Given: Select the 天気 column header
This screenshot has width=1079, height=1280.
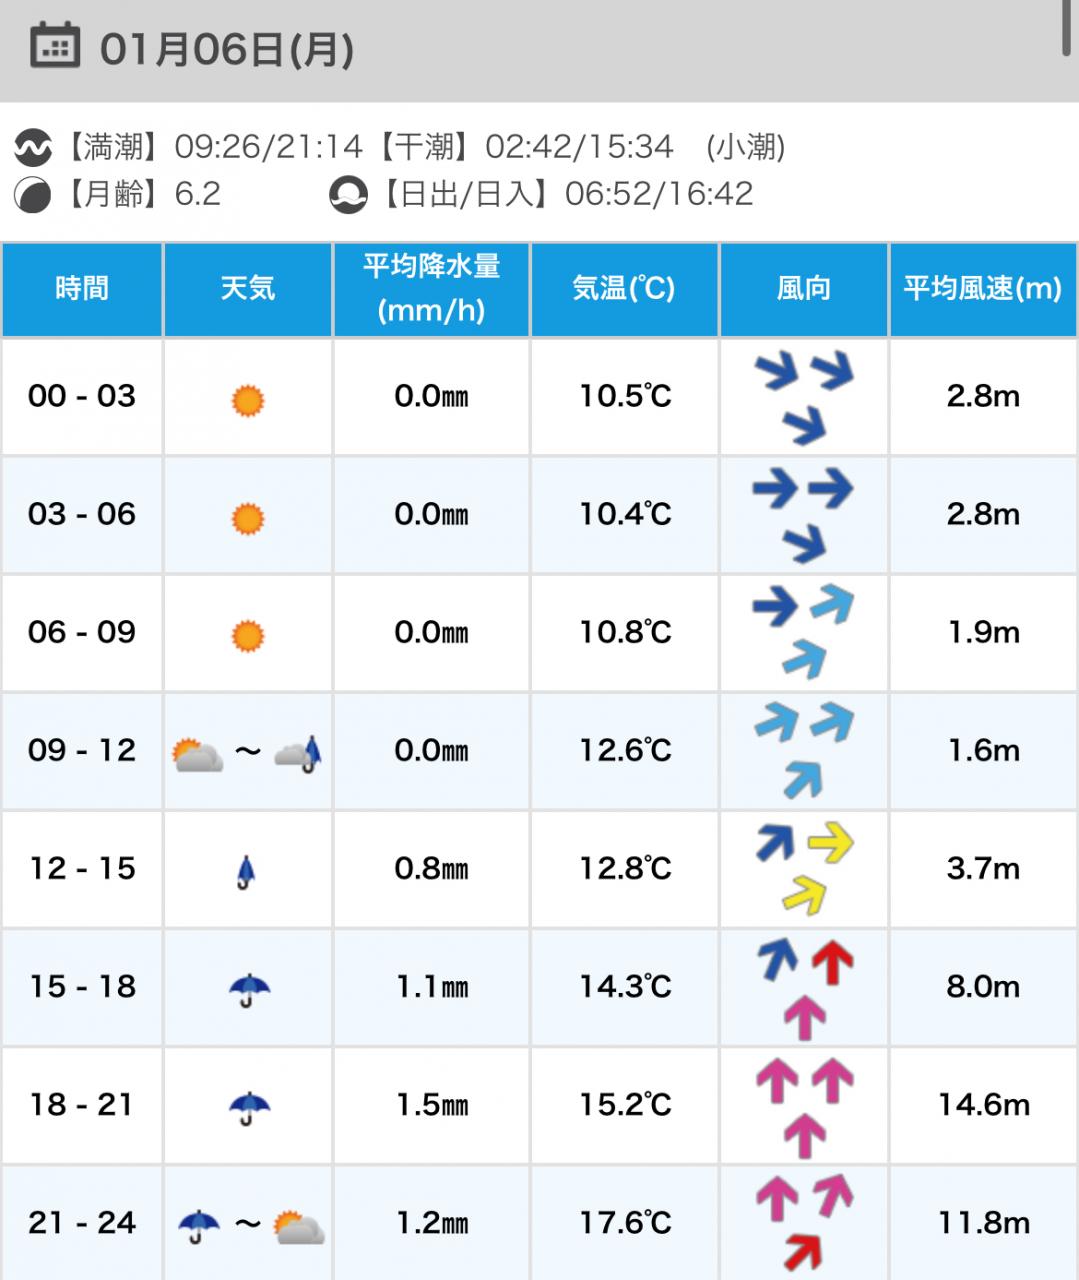Looking at the screenshot, I should pos(247,289).
